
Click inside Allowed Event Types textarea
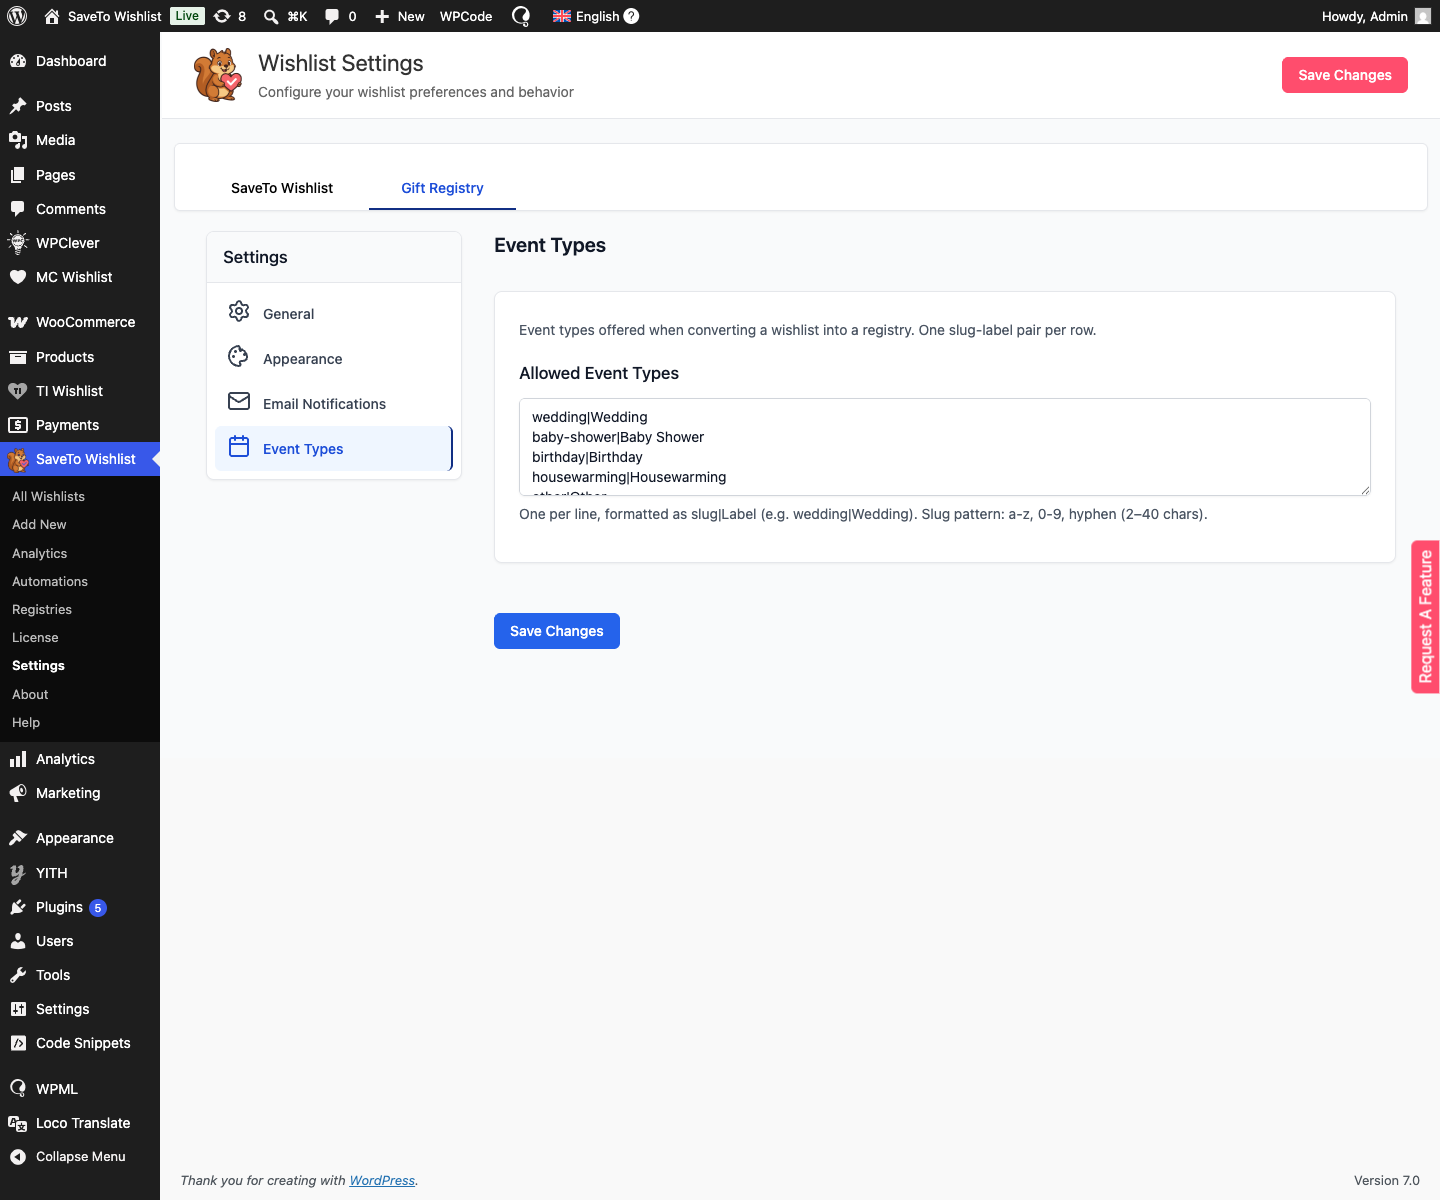point(945,447)
